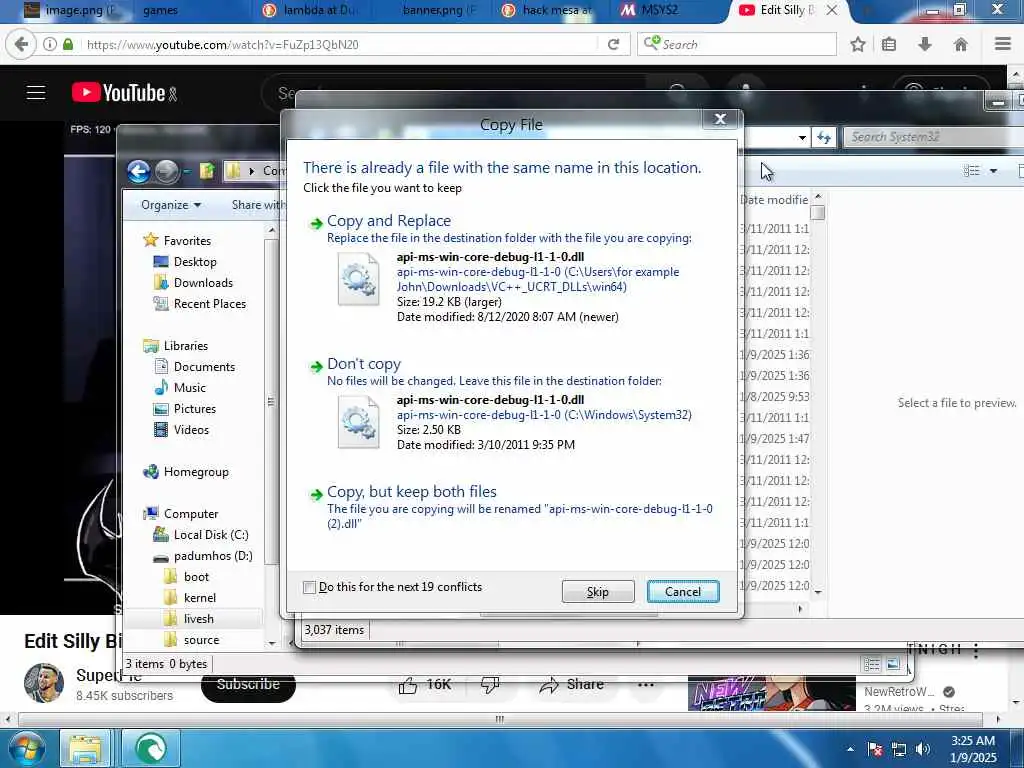Click the Date modified column header
The width and height of the screenshot is (1024, 768).
click(x=775, y=199)
